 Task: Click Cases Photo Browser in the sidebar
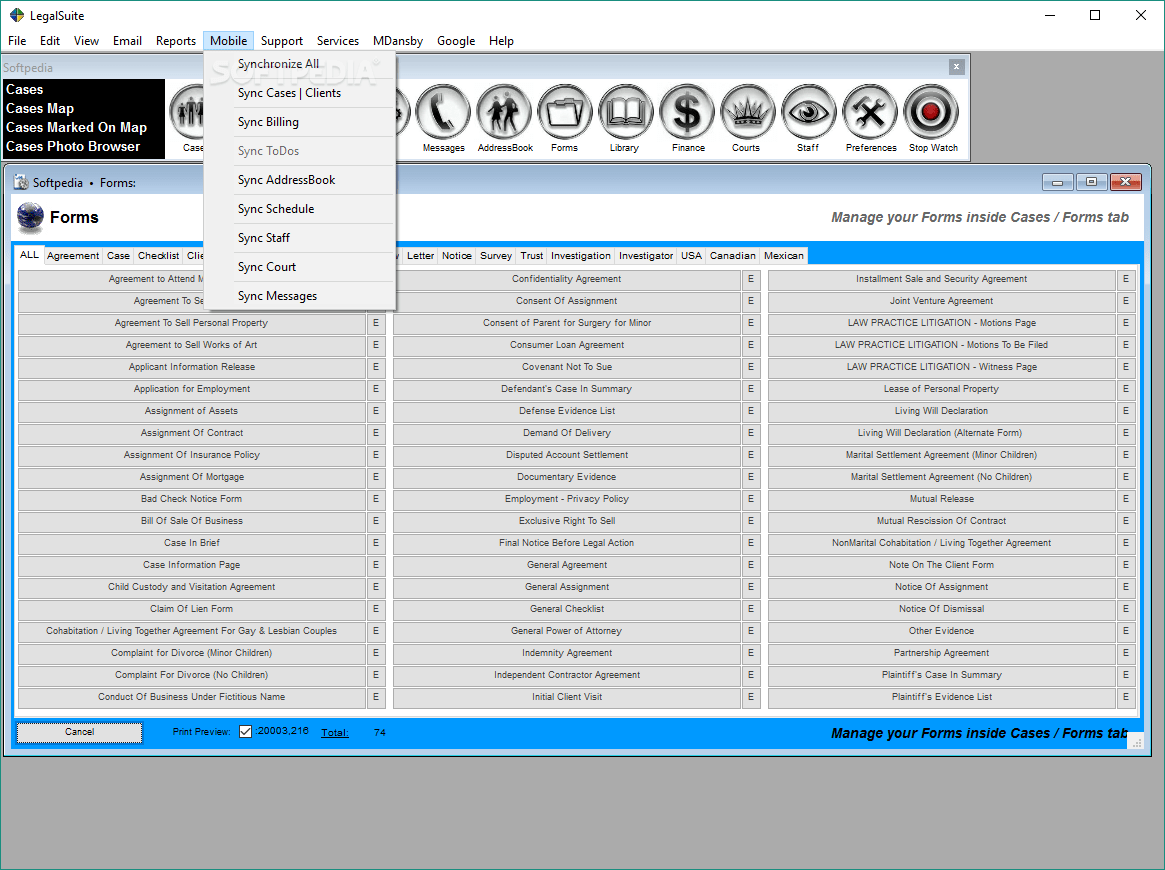(x=74, y=145)
